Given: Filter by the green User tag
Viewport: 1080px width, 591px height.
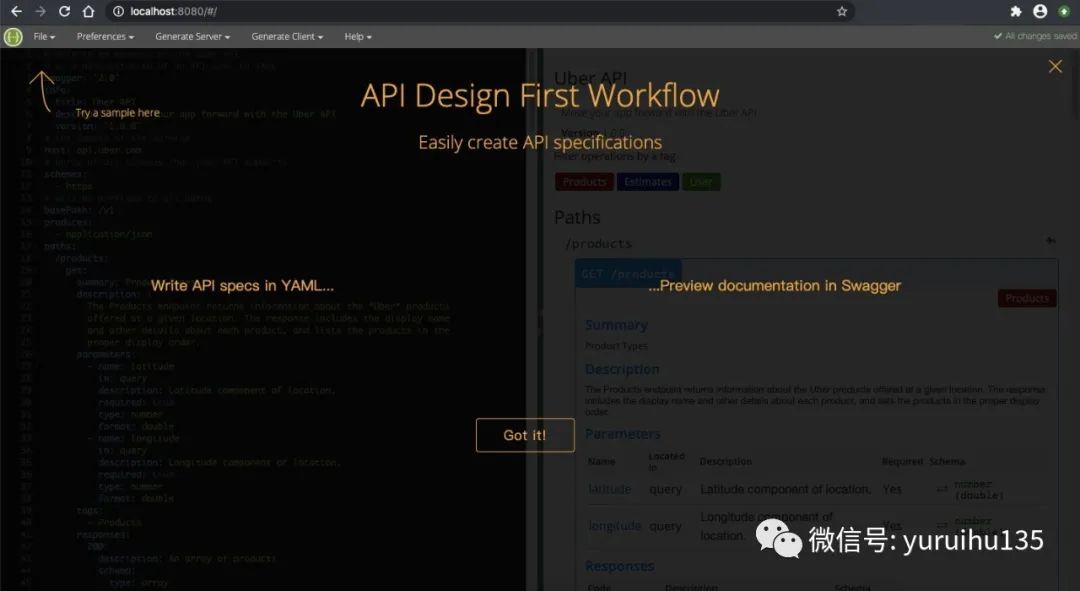Looking at the screenshot, I should coord(701,182).
